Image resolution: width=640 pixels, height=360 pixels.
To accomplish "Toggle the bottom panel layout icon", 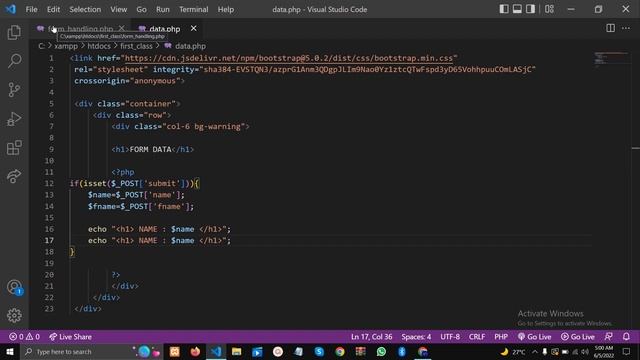I will tap(517, 9).
